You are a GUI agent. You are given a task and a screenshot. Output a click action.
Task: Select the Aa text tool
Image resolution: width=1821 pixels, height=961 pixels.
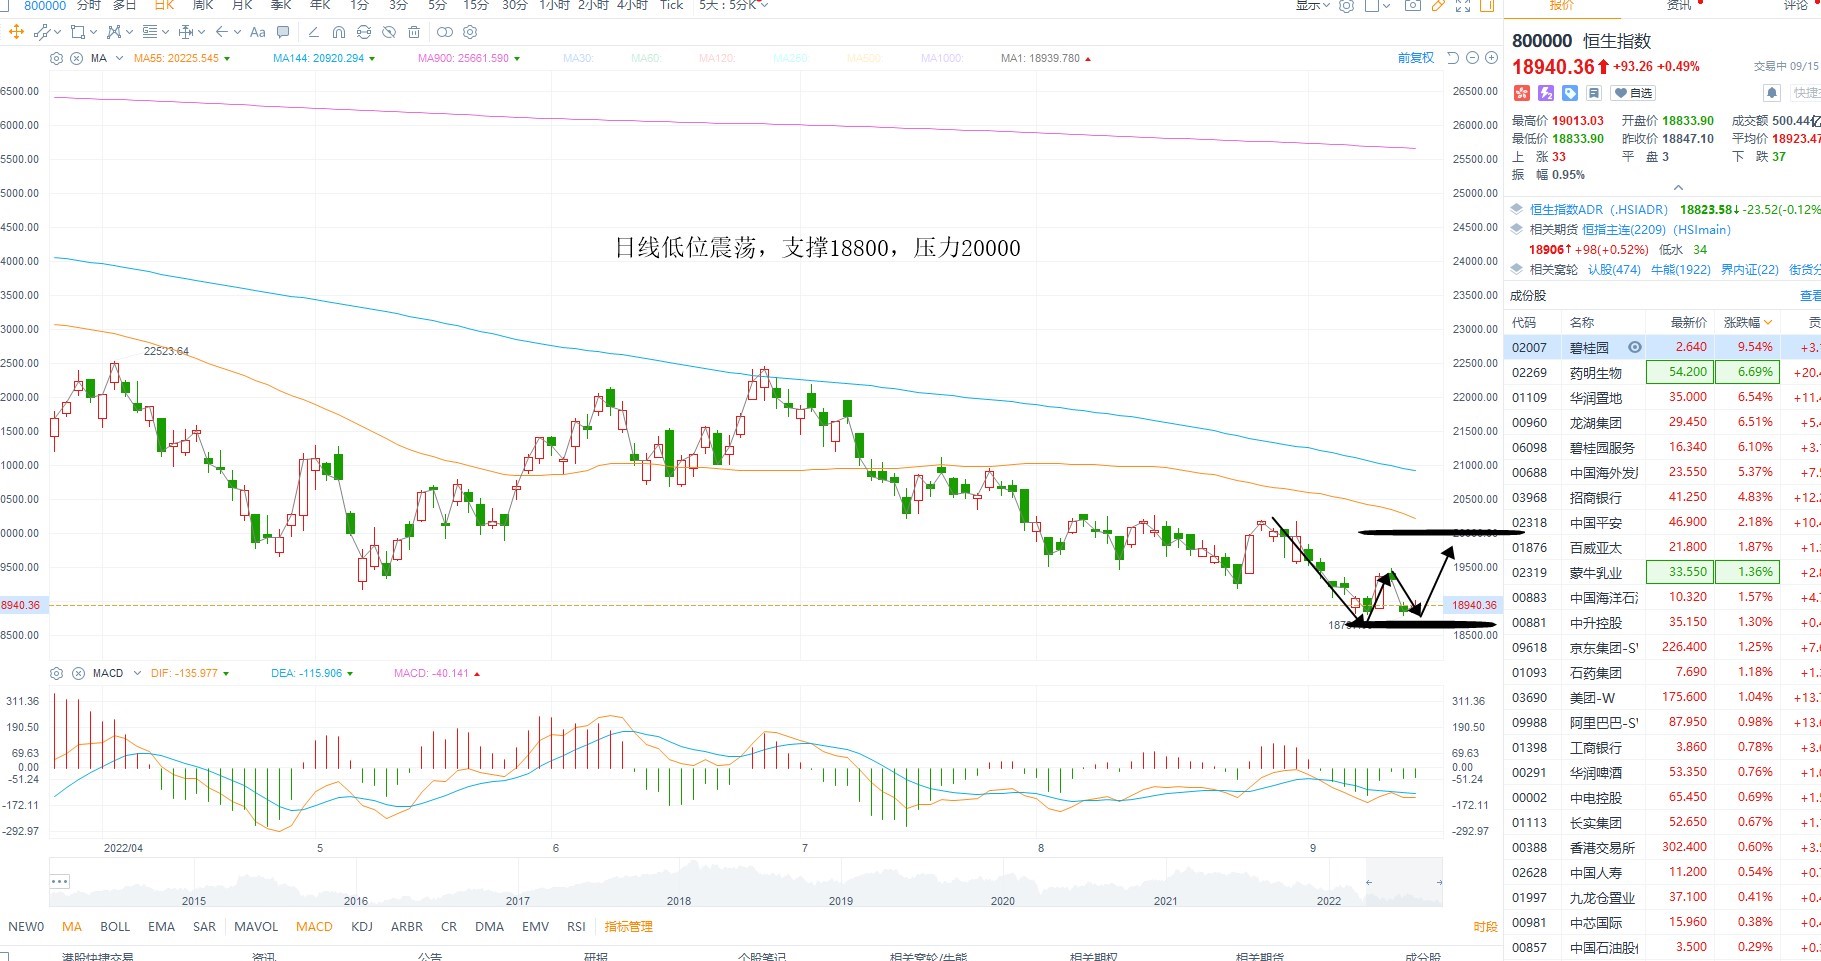coord(258,32)
